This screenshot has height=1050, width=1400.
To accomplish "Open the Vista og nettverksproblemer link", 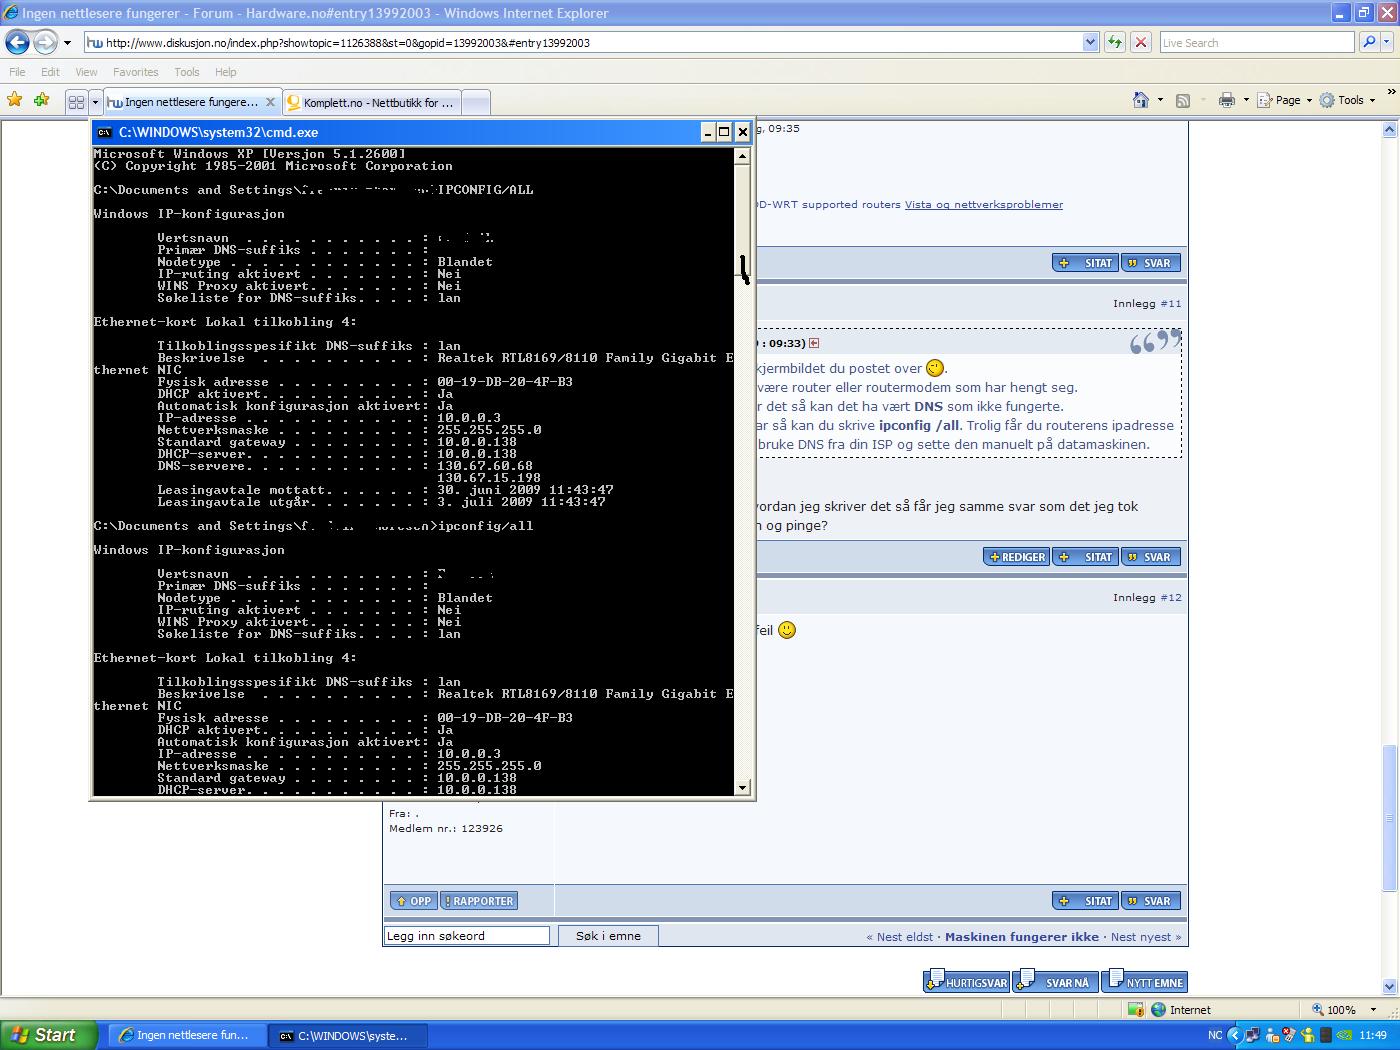I will (x=983, y=204).
